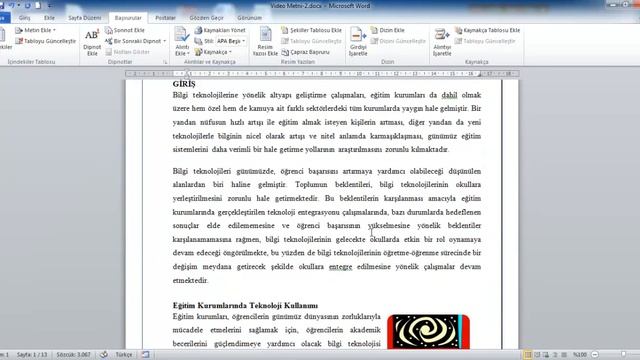Viewport: 640px width, 360px height.
Task: Click Tabloyu Güncelleştir in İçindekiler Tablosu group
Action: 45,41
